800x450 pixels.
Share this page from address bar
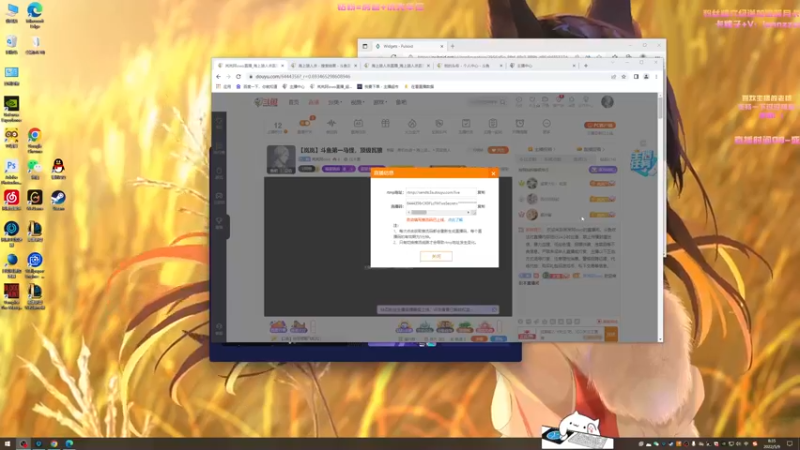[613, 77]
